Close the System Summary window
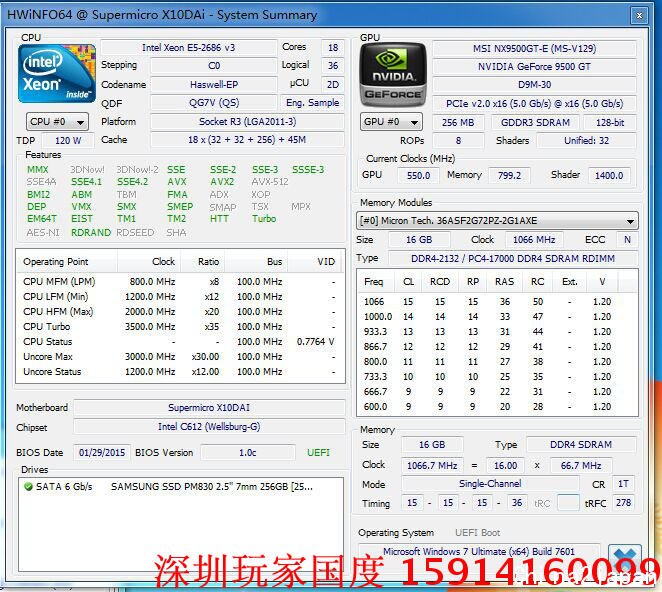Screen dimensions: 662x592 639,16
